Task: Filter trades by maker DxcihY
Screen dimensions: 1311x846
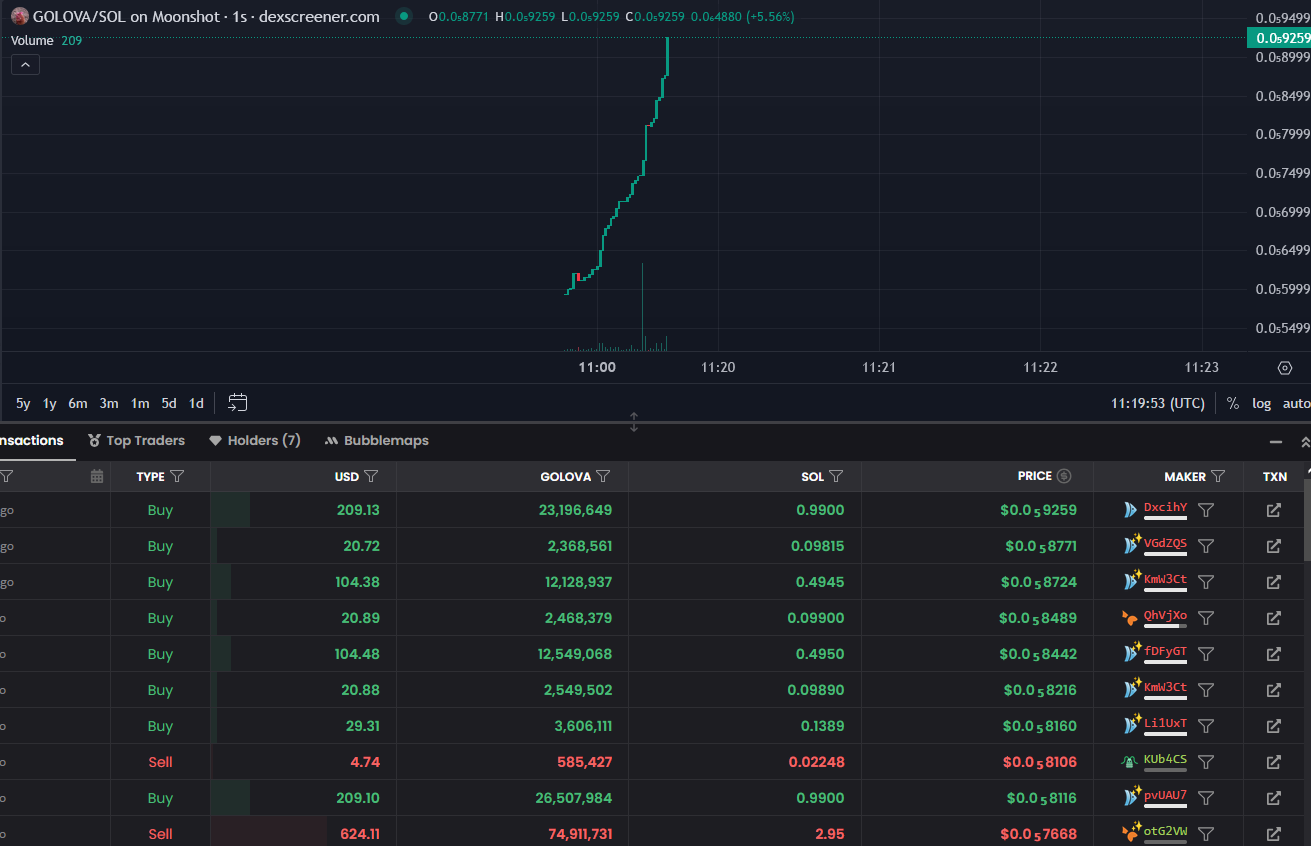Action: click(x=1206, y=510)
